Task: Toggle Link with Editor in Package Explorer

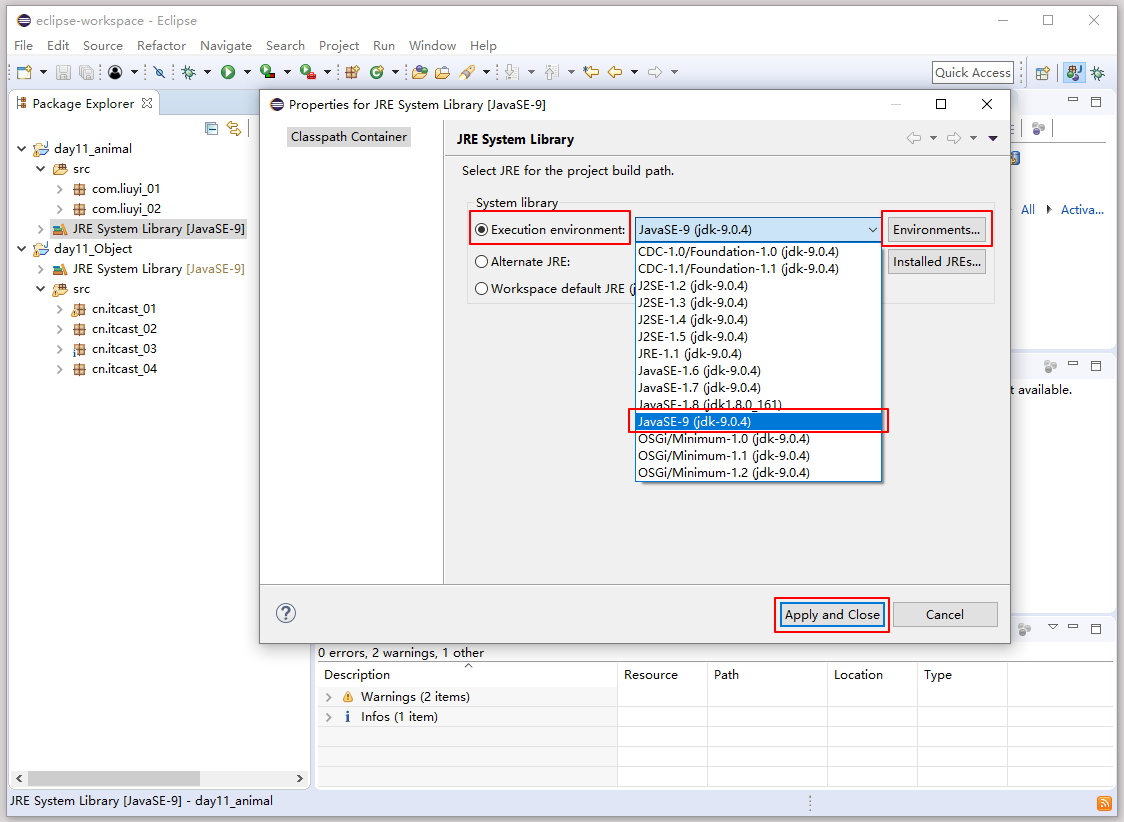Action: click(x=234, y=128)
